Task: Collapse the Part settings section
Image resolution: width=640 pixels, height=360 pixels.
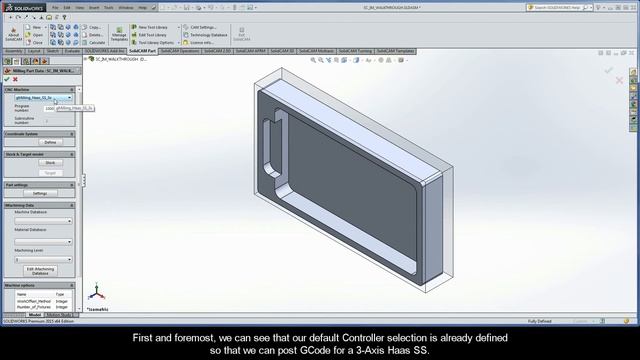Action: coord(72,185)
